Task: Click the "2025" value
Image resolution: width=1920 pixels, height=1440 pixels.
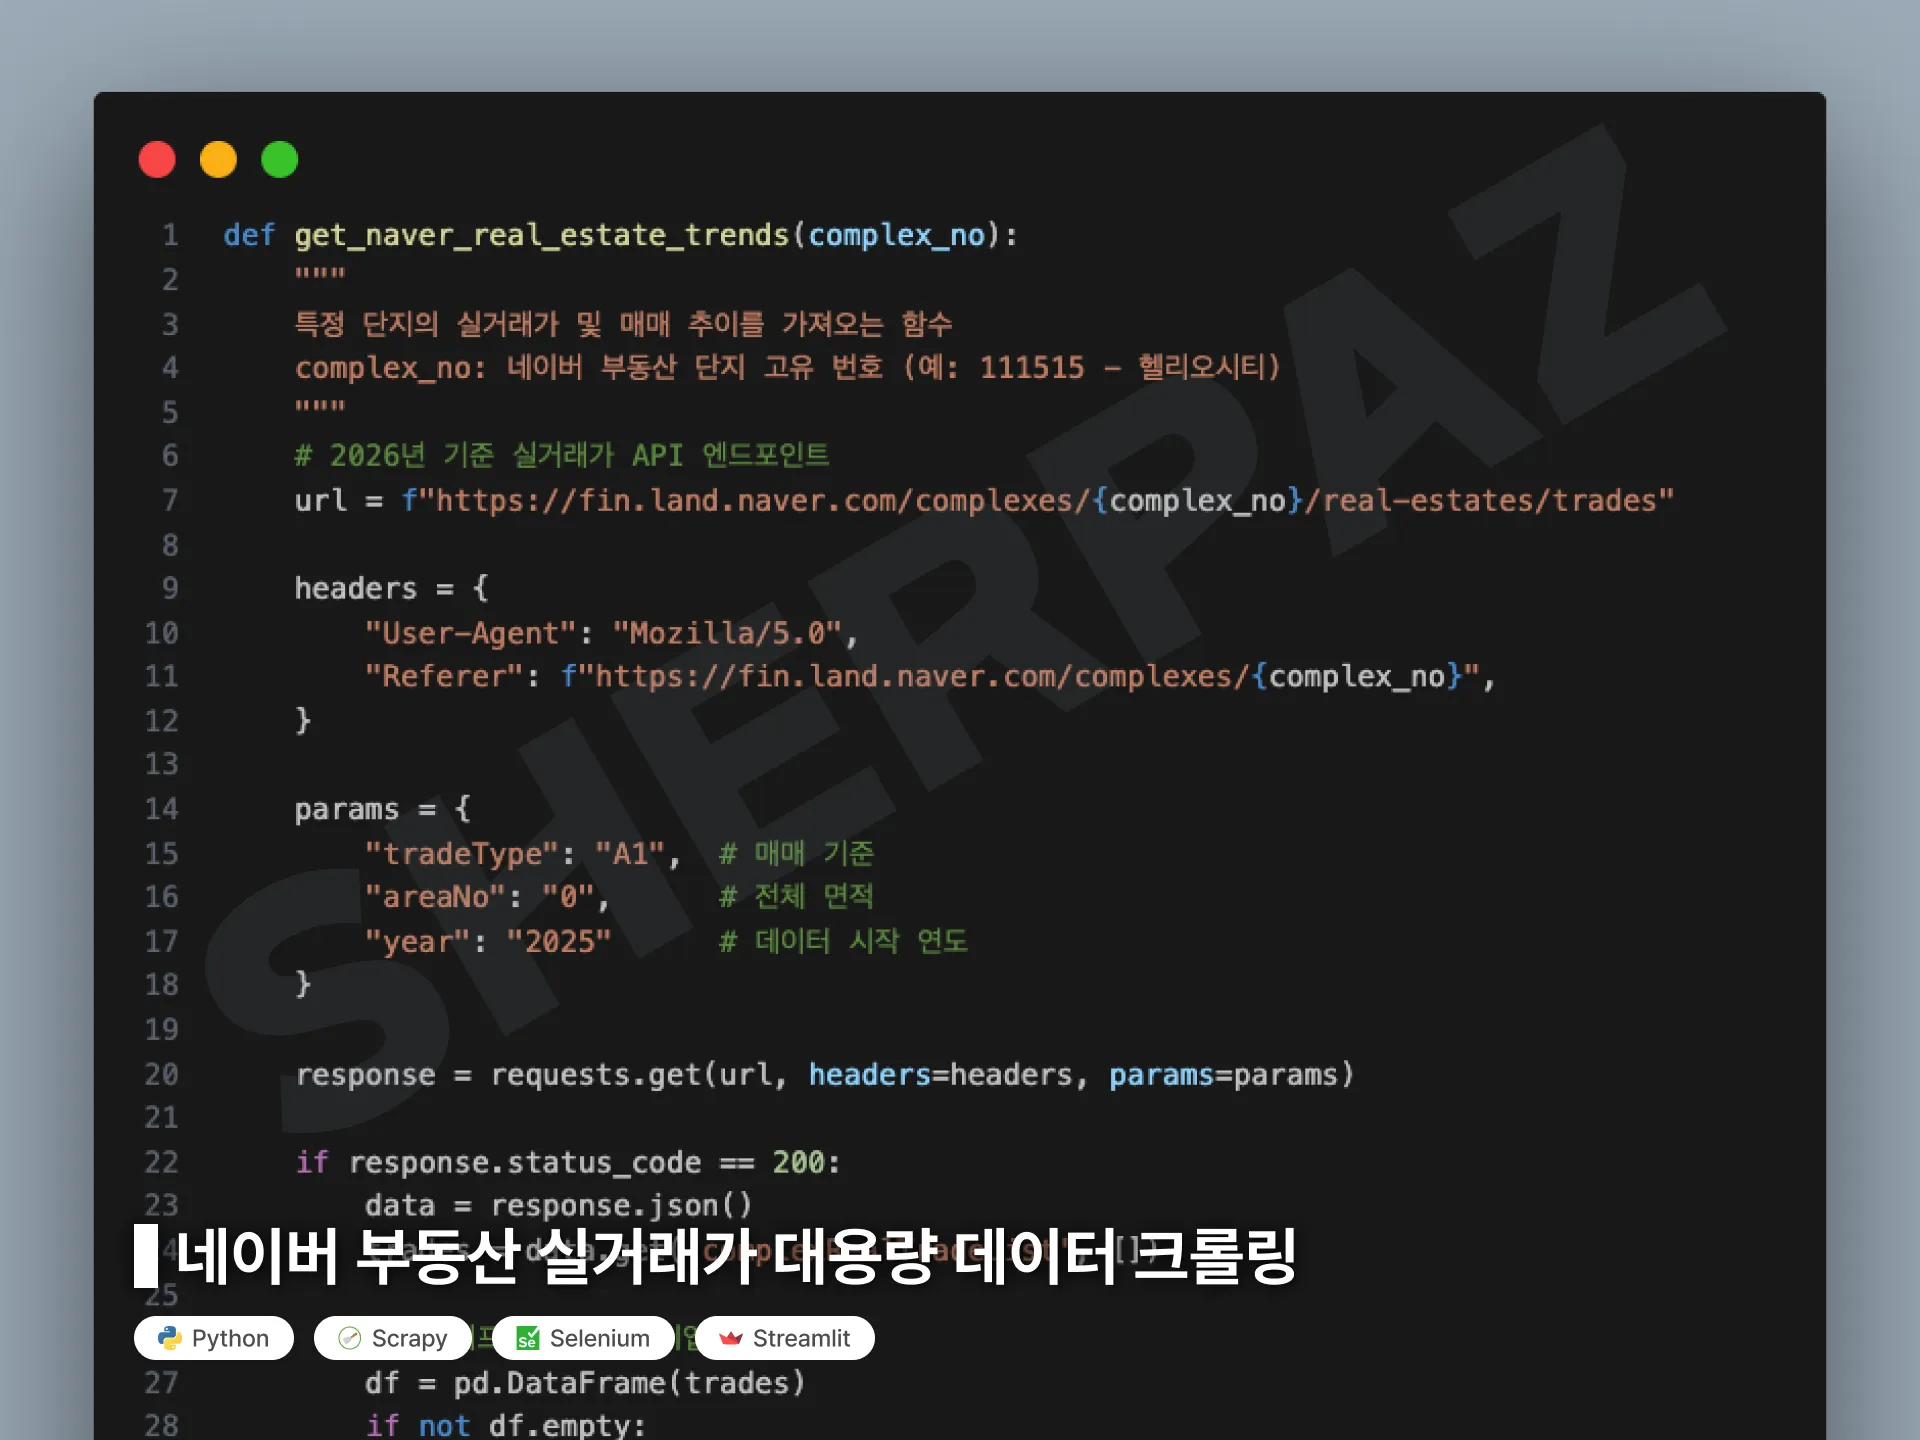Action: pyautogui.click(x=559, y=942)
